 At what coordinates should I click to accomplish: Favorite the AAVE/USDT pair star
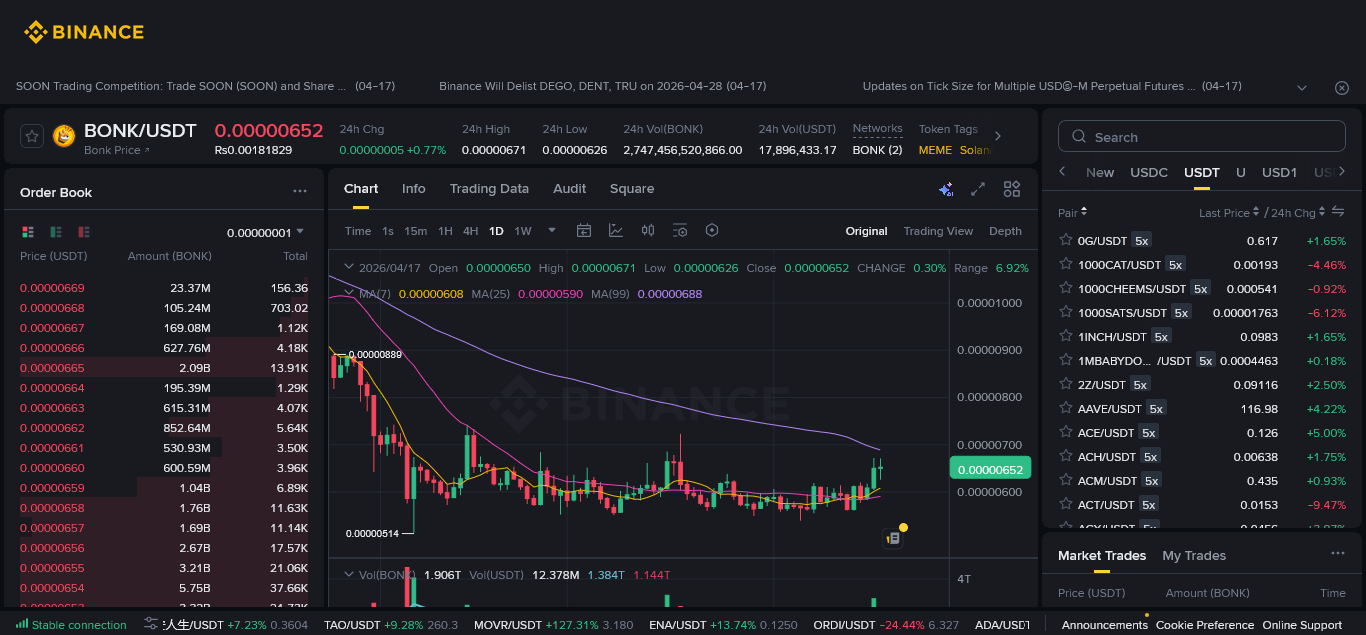pos(1065,408)
